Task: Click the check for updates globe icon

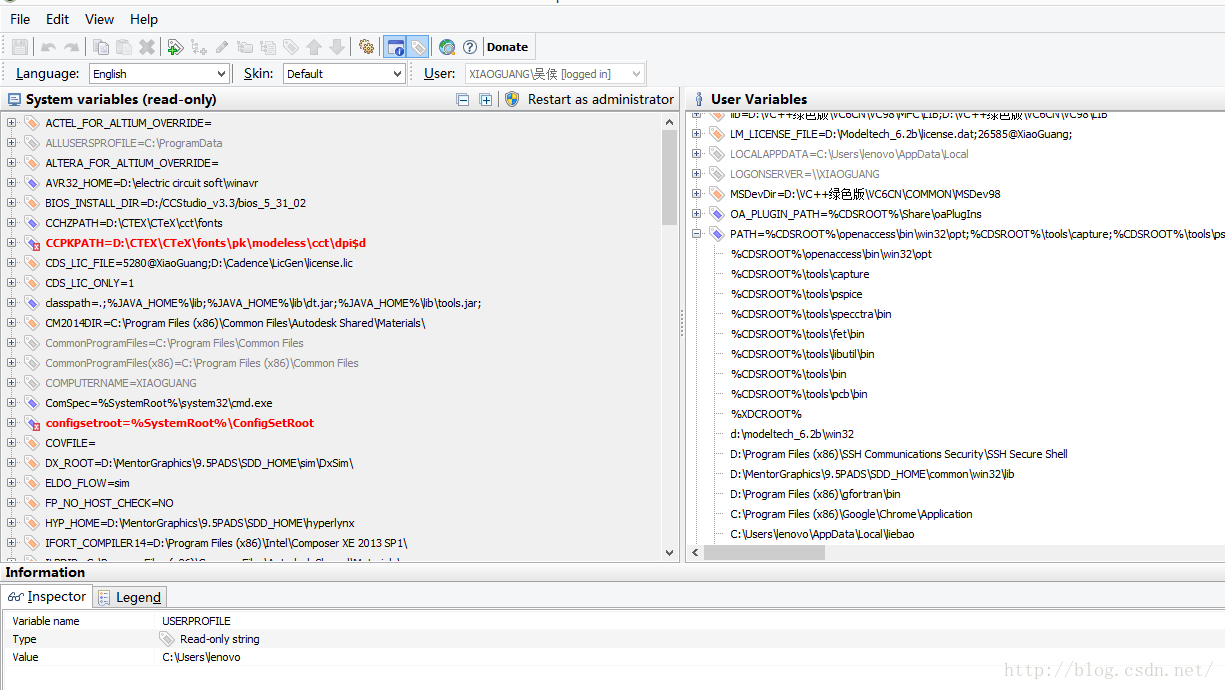Action: (447, 47)
